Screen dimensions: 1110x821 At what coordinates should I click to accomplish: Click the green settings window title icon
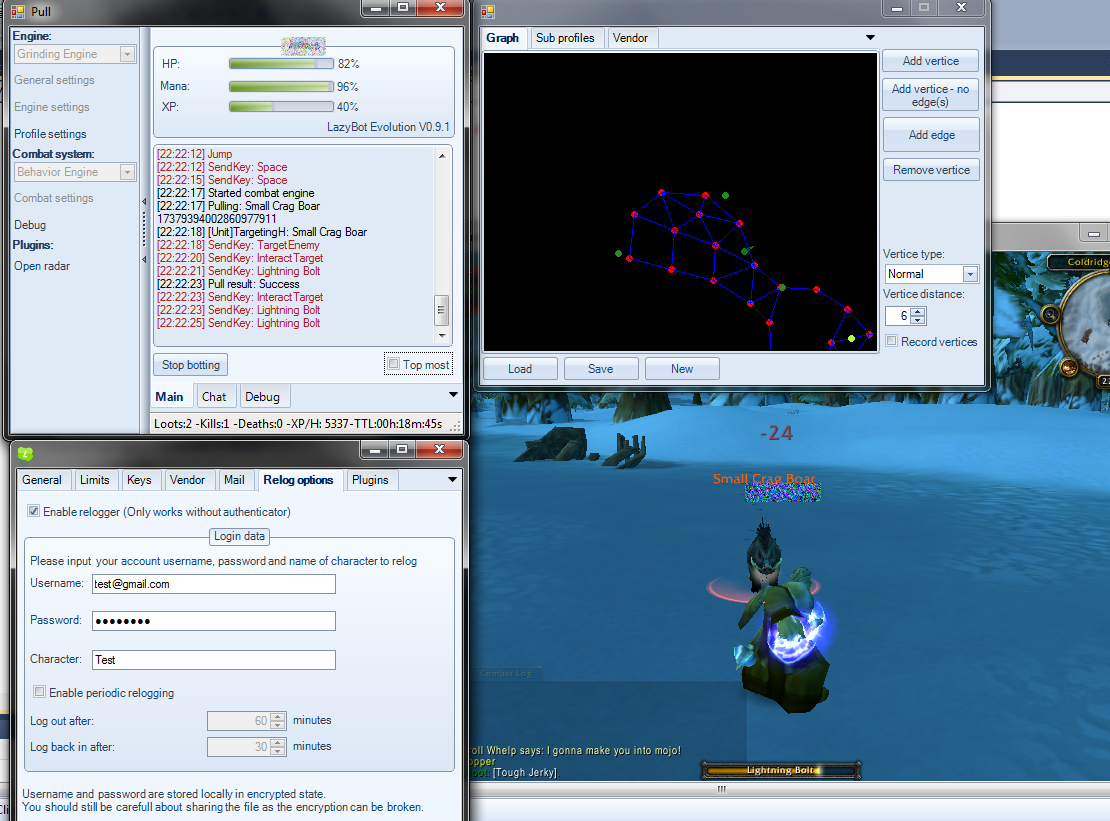pos(26,453)
